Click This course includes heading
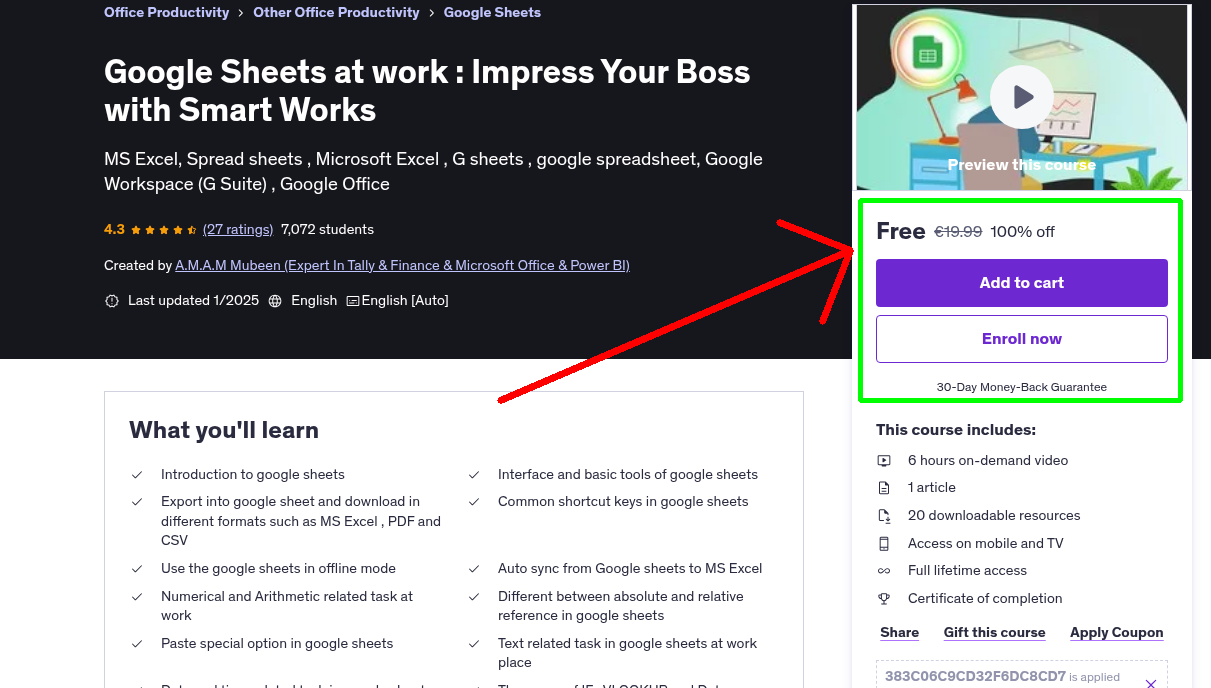The image size is (1211, 688). tap(956, 430)
